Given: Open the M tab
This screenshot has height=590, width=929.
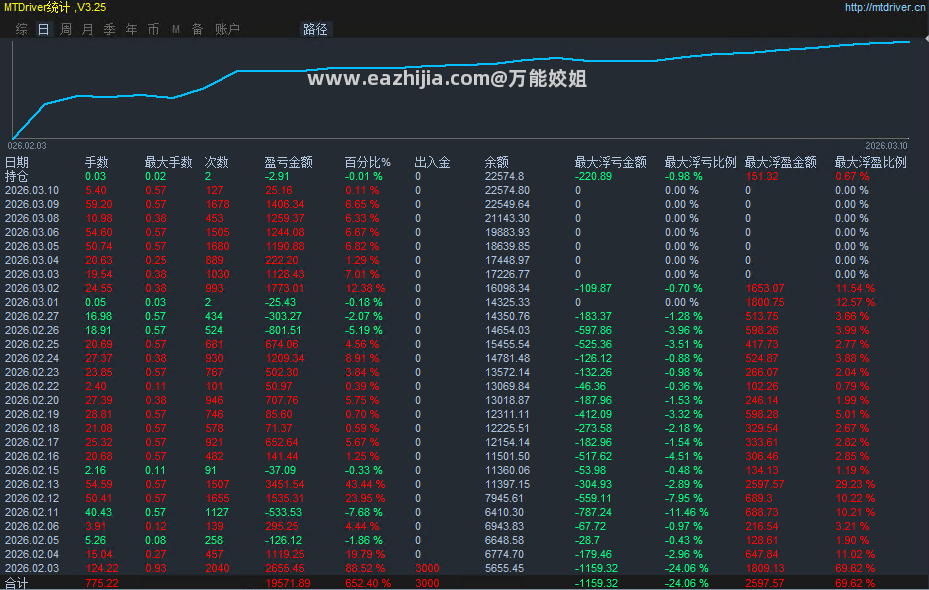Looking at the screenshot, I should (176, 29).
